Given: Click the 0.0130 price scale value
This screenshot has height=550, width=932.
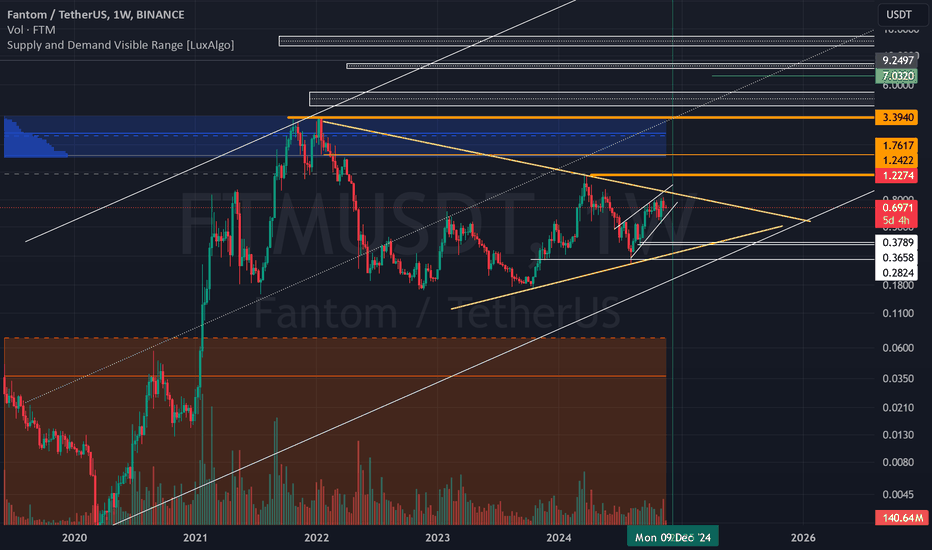Looking at the screenshot, I should pos(898,435).
